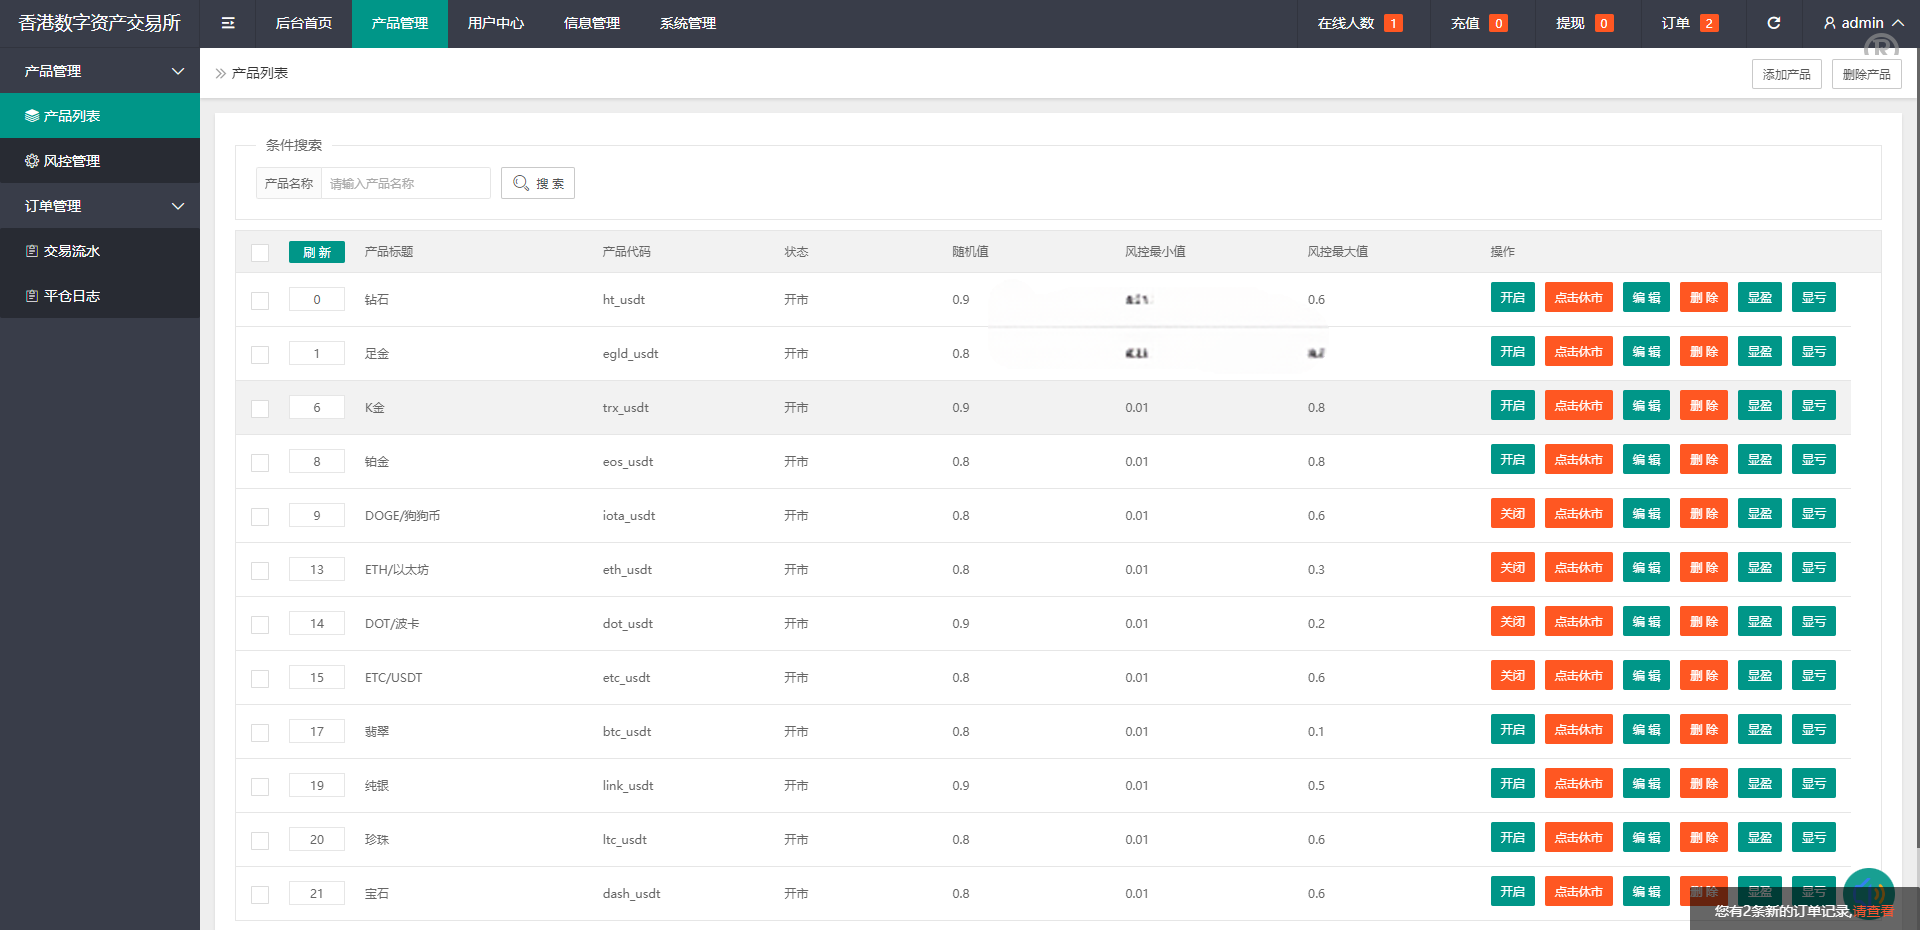Focus the 产品名称 search input field

click(x=405, y=183)
